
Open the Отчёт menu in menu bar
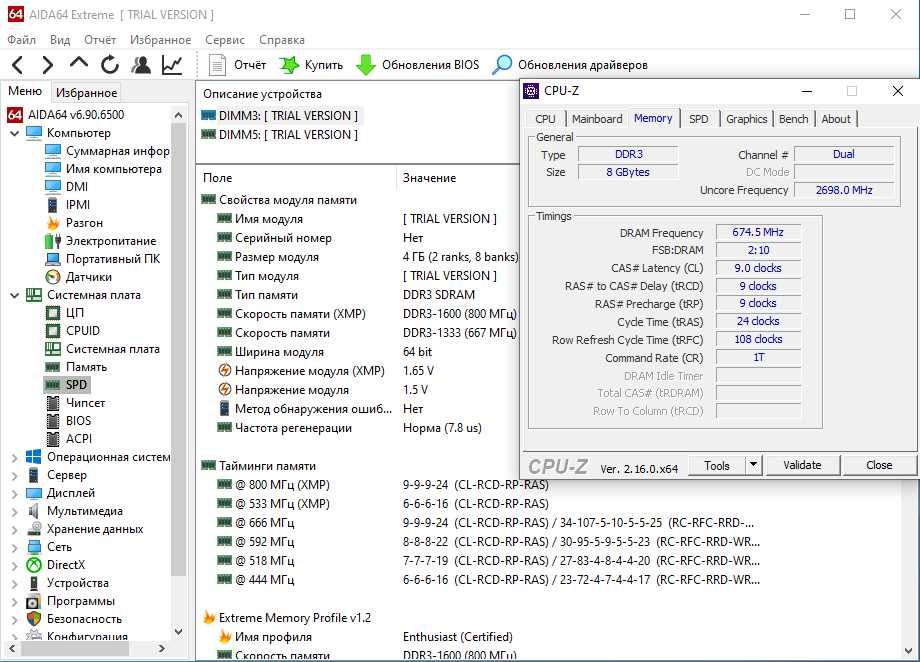coord(100,40)
